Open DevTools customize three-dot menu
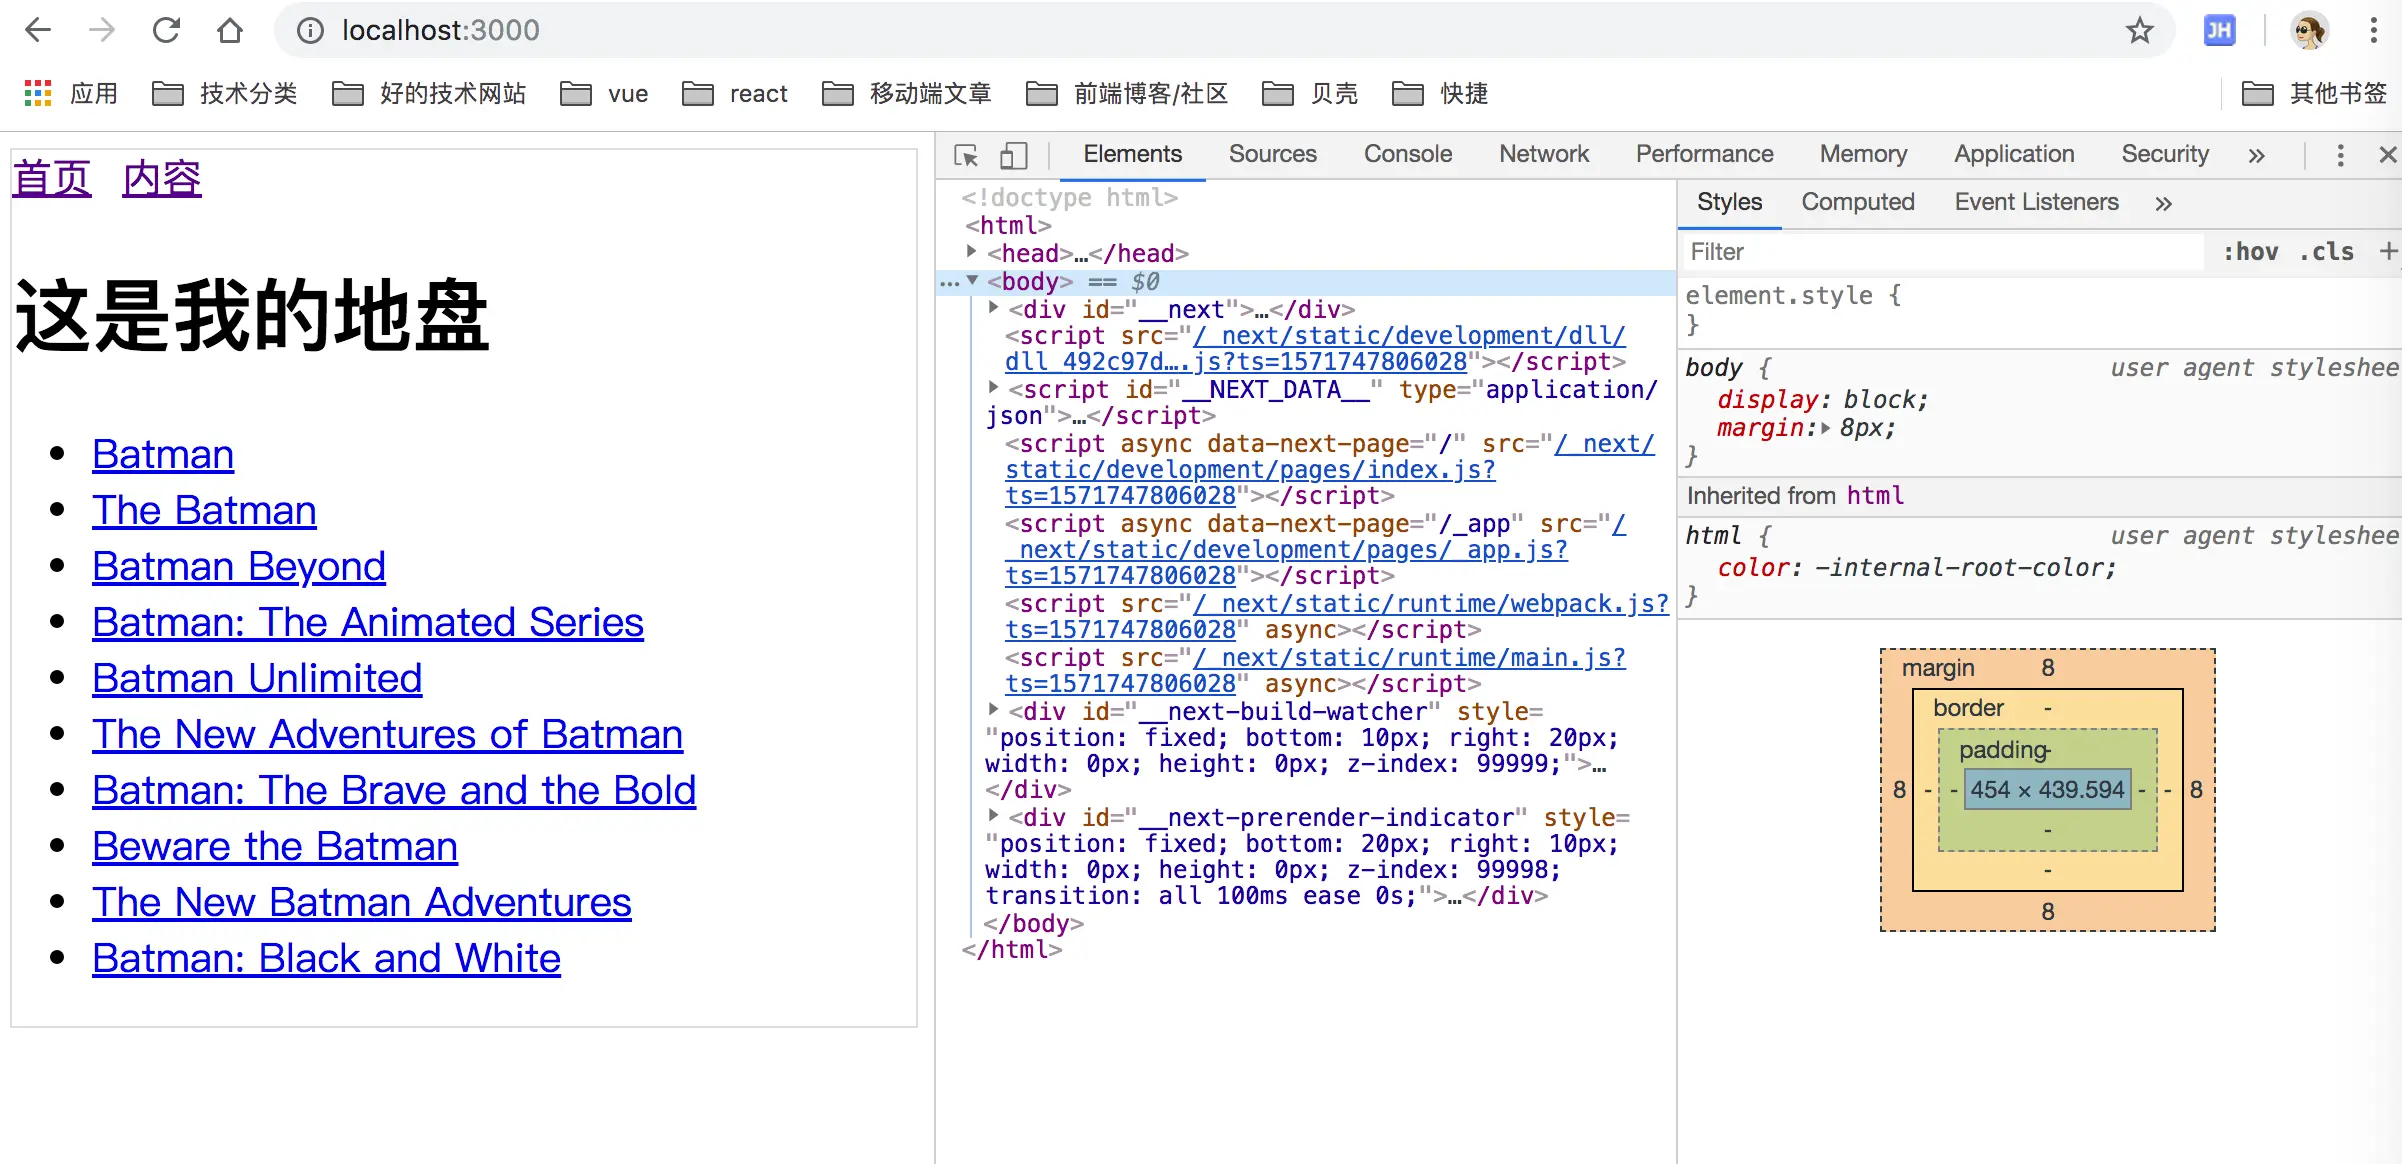2402x1164 pixels. click(2340, 155)
